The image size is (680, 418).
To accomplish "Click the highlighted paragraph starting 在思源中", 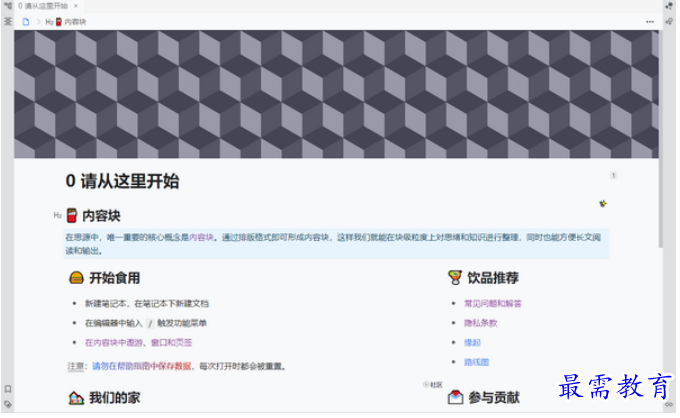I will point(337,245).
